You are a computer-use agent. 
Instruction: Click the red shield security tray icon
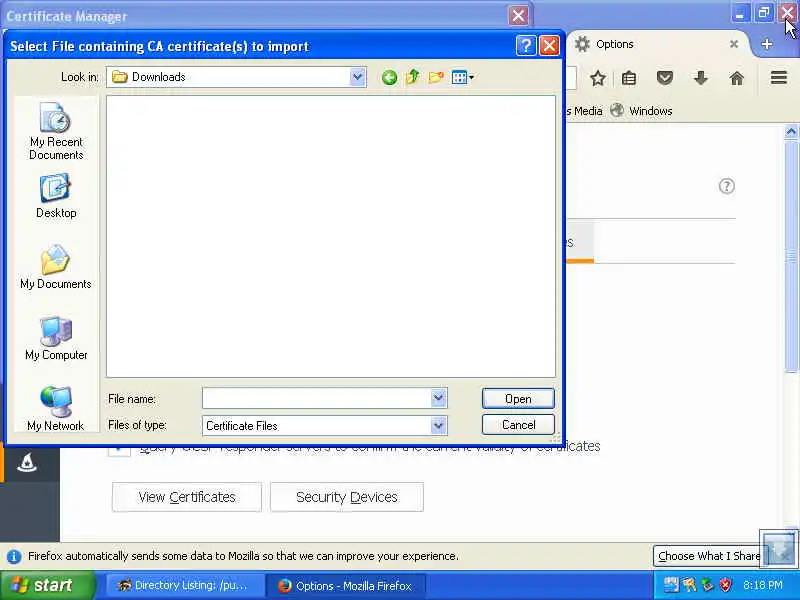725,585
